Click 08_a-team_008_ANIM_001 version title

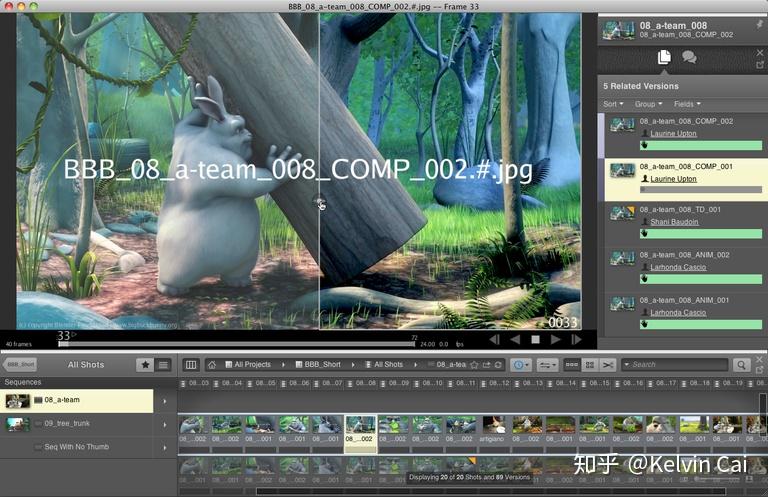[x=684, y=300]
